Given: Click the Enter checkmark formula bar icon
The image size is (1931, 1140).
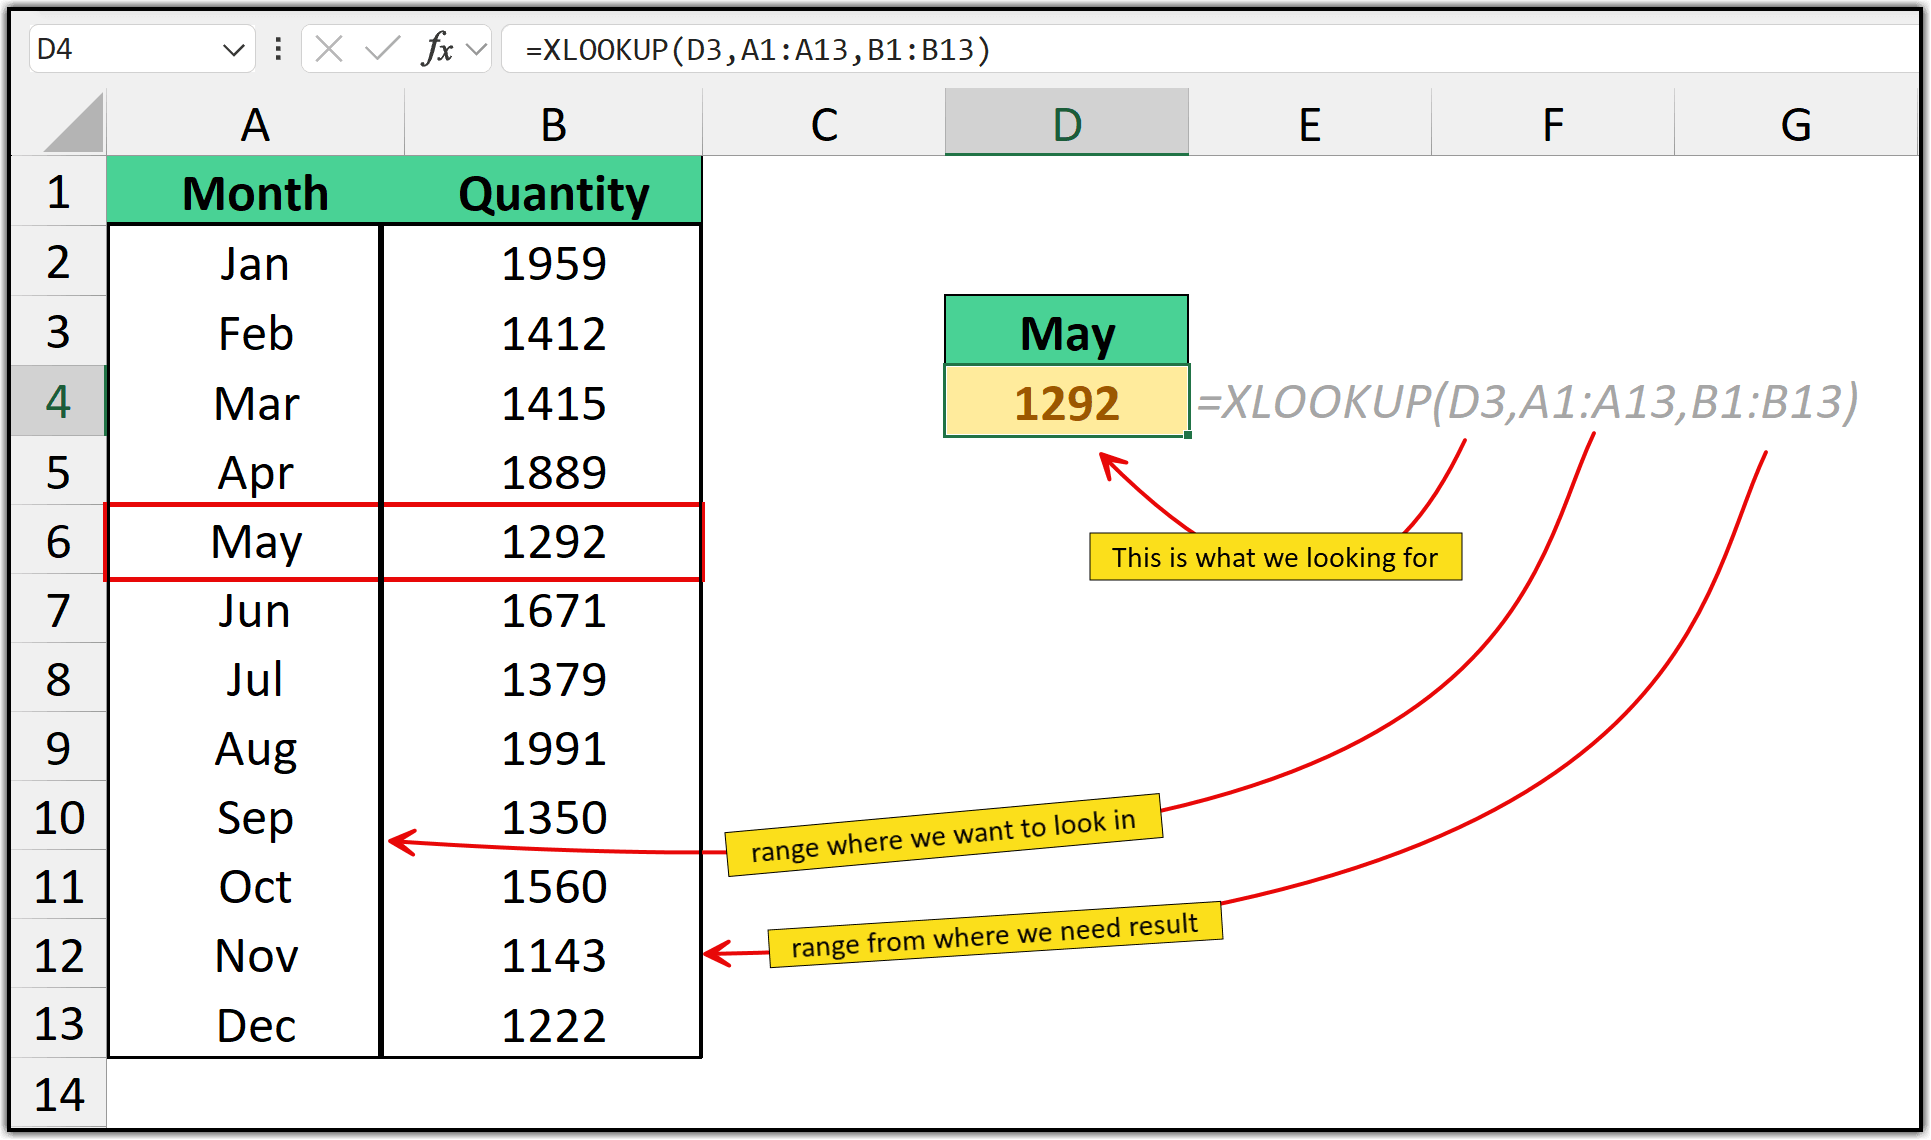Looking at the screenshot, I should click(x=382, y=49).
